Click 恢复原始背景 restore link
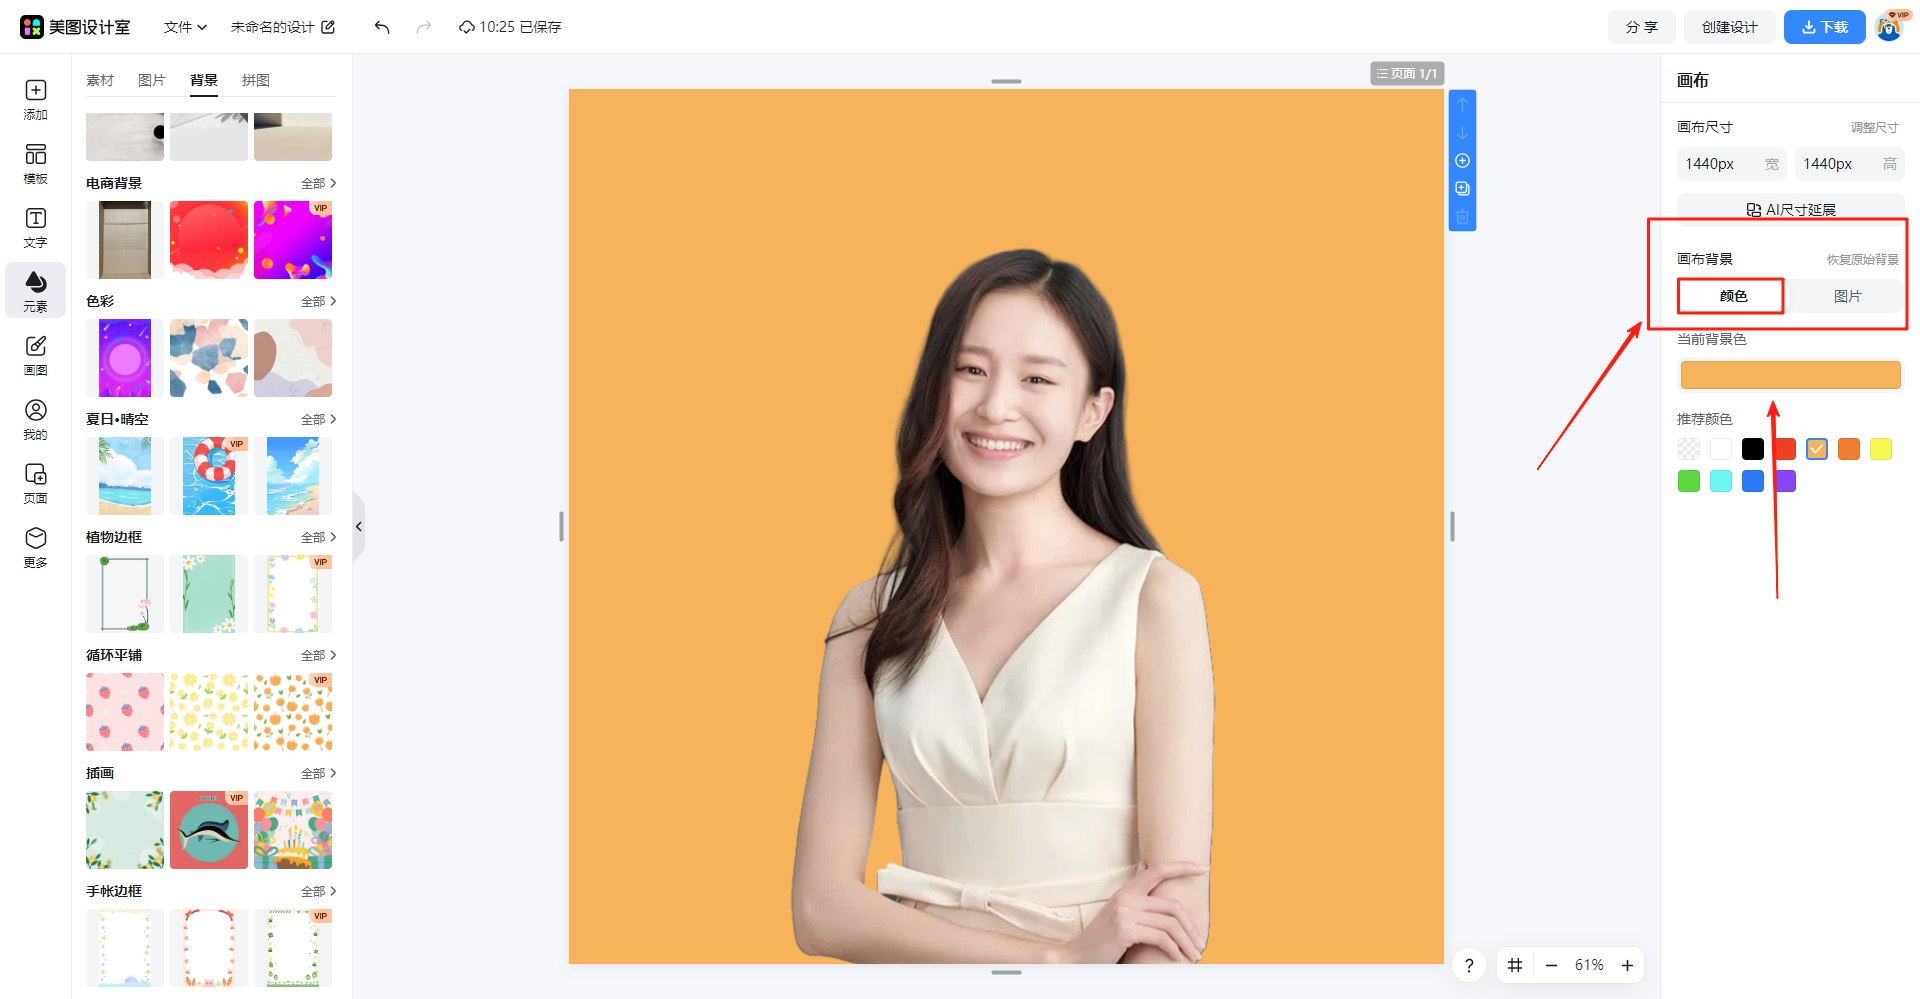1920x999 pixels. tap(1862, 259)
